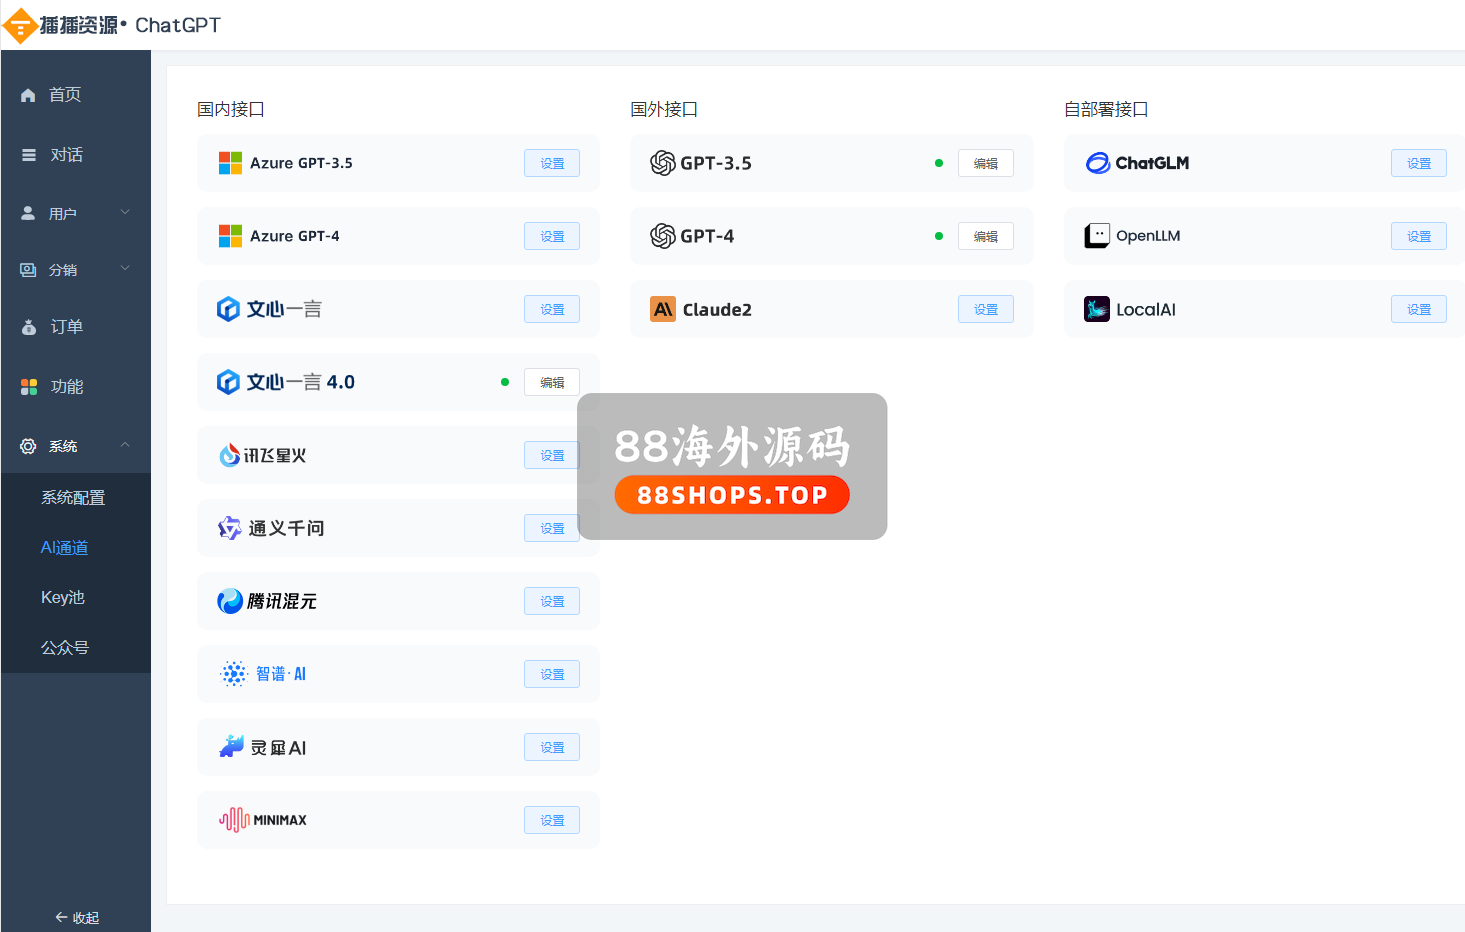Click the OpenAI logo beside GPT-4

(x=663, y=236)
